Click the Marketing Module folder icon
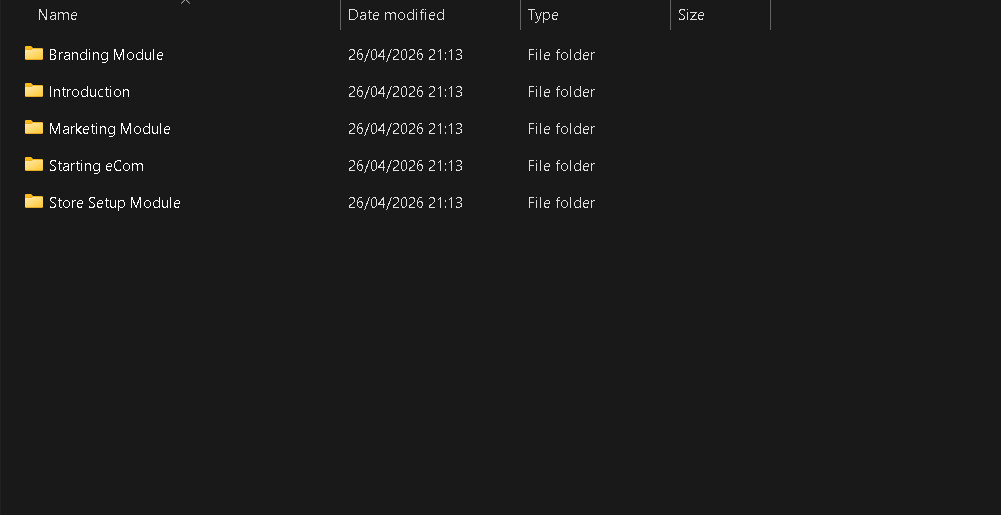This screenshot has width=1001, height=515. click(x=34, y=128)
